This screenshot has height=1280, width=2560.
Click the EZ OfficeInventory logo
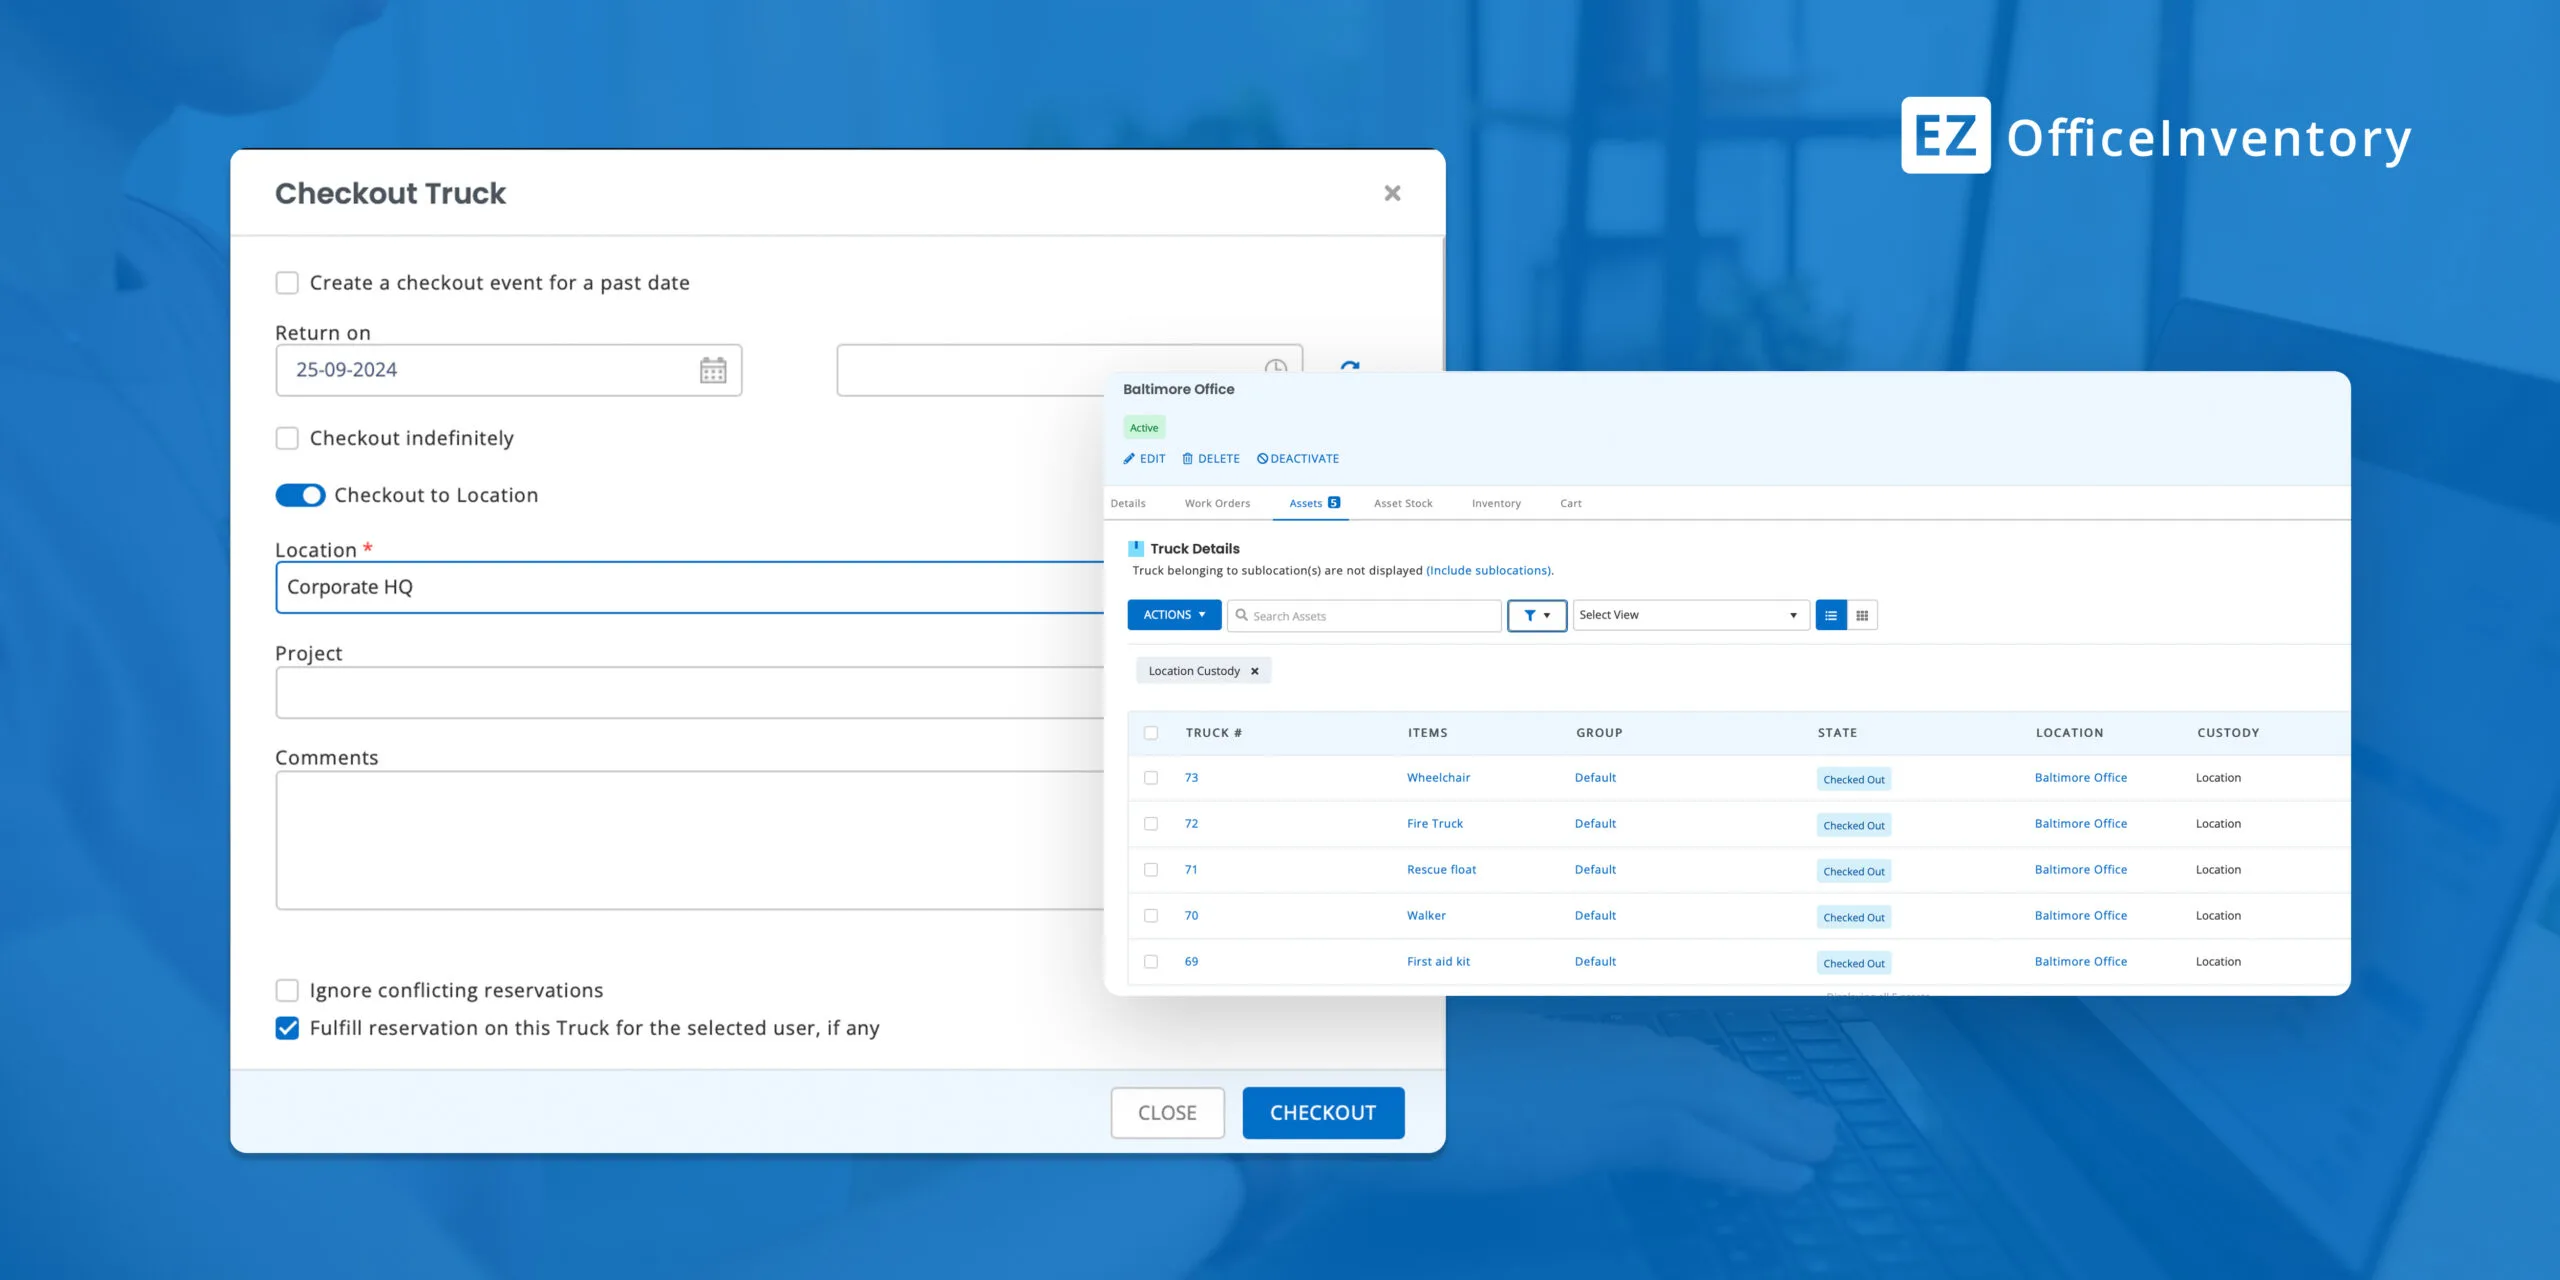2155,136
